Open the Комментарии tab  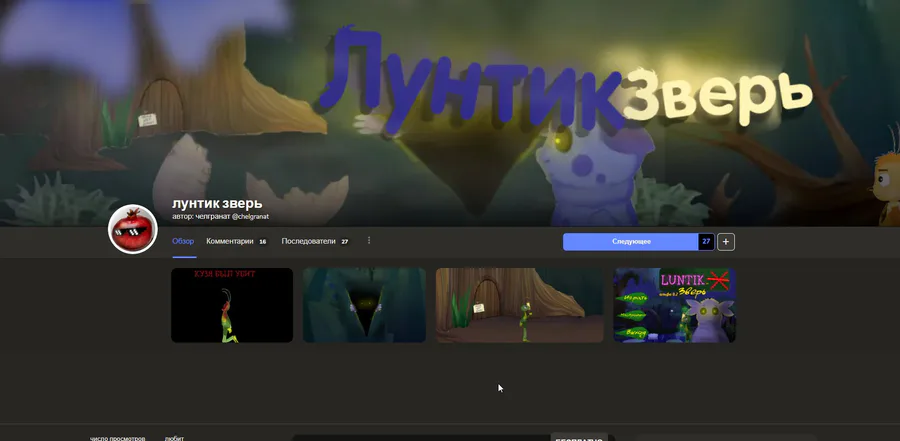point(230,241)
